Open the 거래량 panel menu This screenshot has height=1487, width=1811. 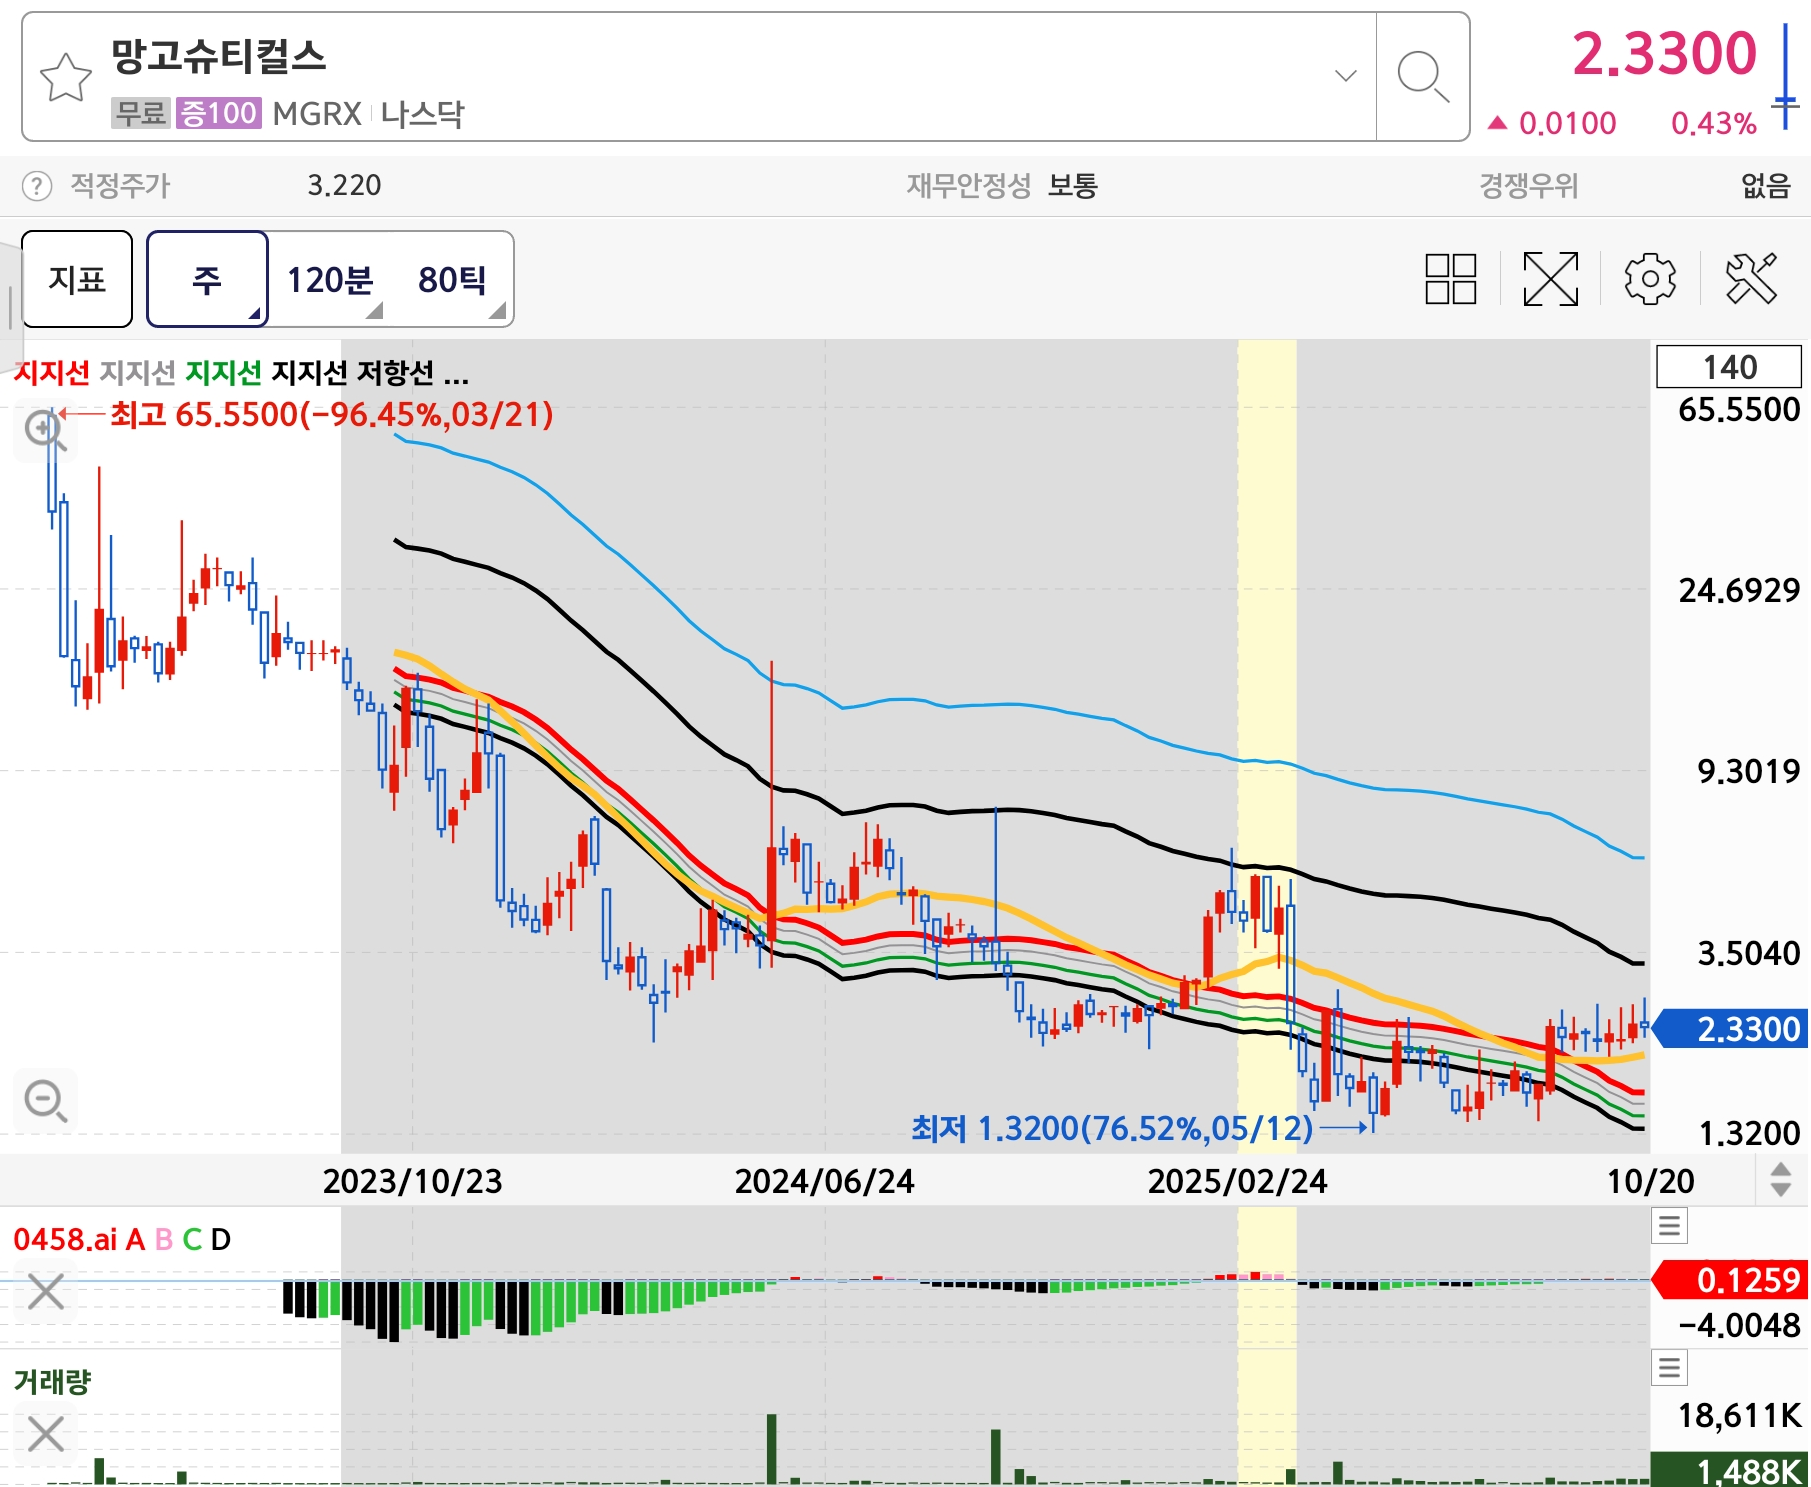1669,1367
